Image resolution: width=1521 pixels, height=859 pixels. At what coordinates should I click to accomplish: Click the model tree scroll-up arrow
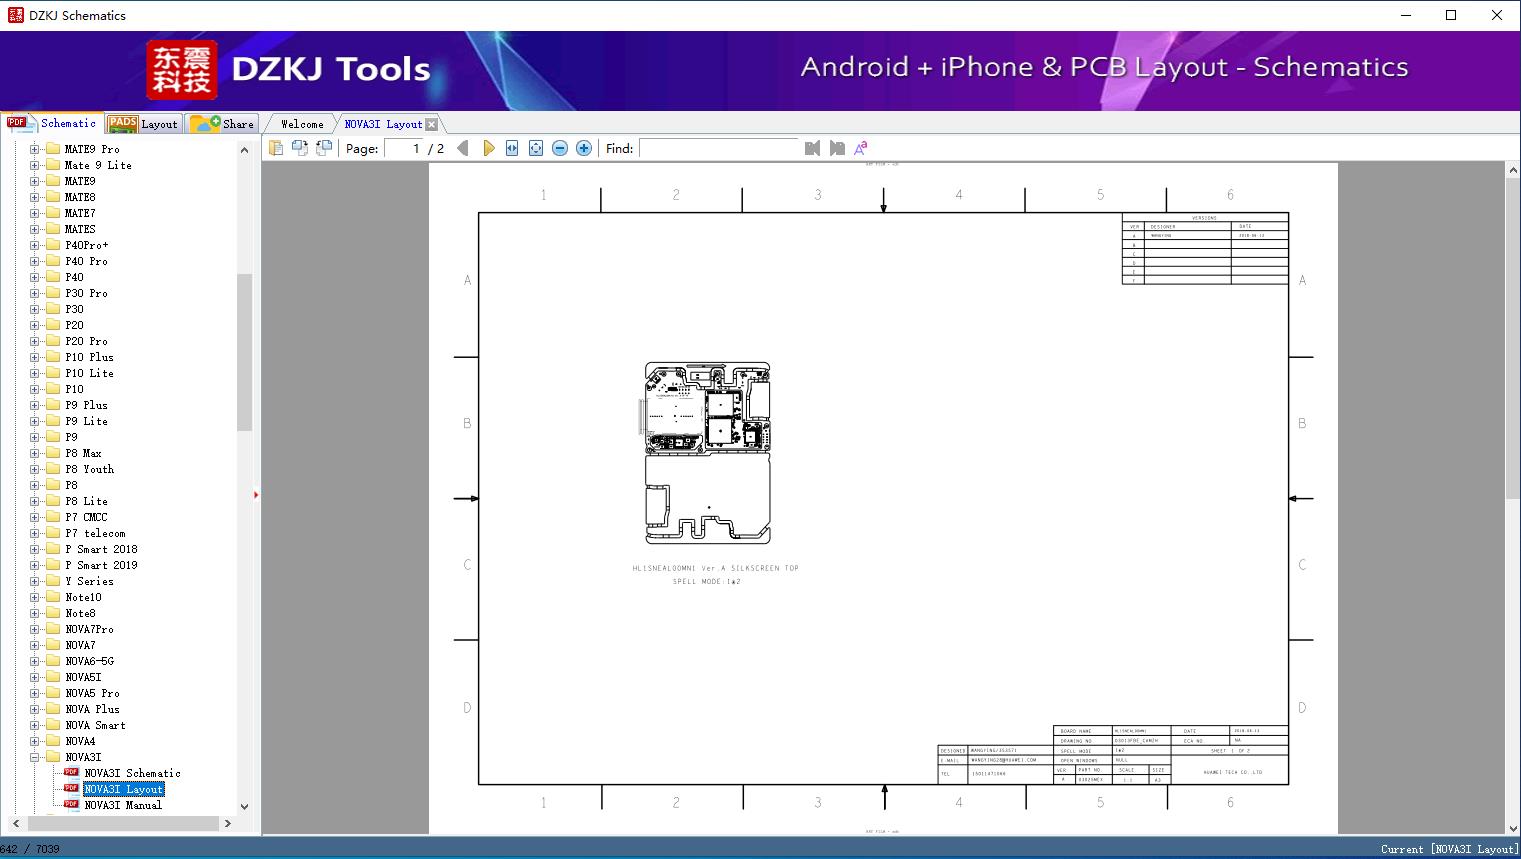[244, 149]
